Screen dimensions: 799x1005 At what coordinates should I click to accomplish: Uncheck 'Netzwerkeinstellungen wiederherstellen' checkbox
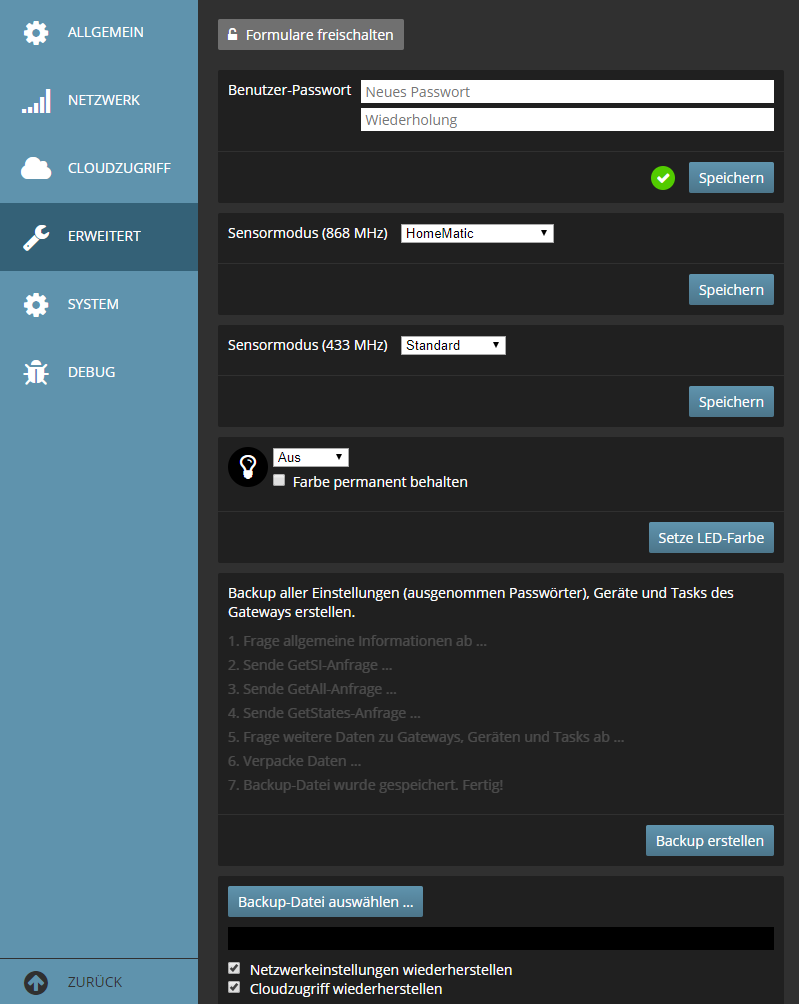[234, 969]
